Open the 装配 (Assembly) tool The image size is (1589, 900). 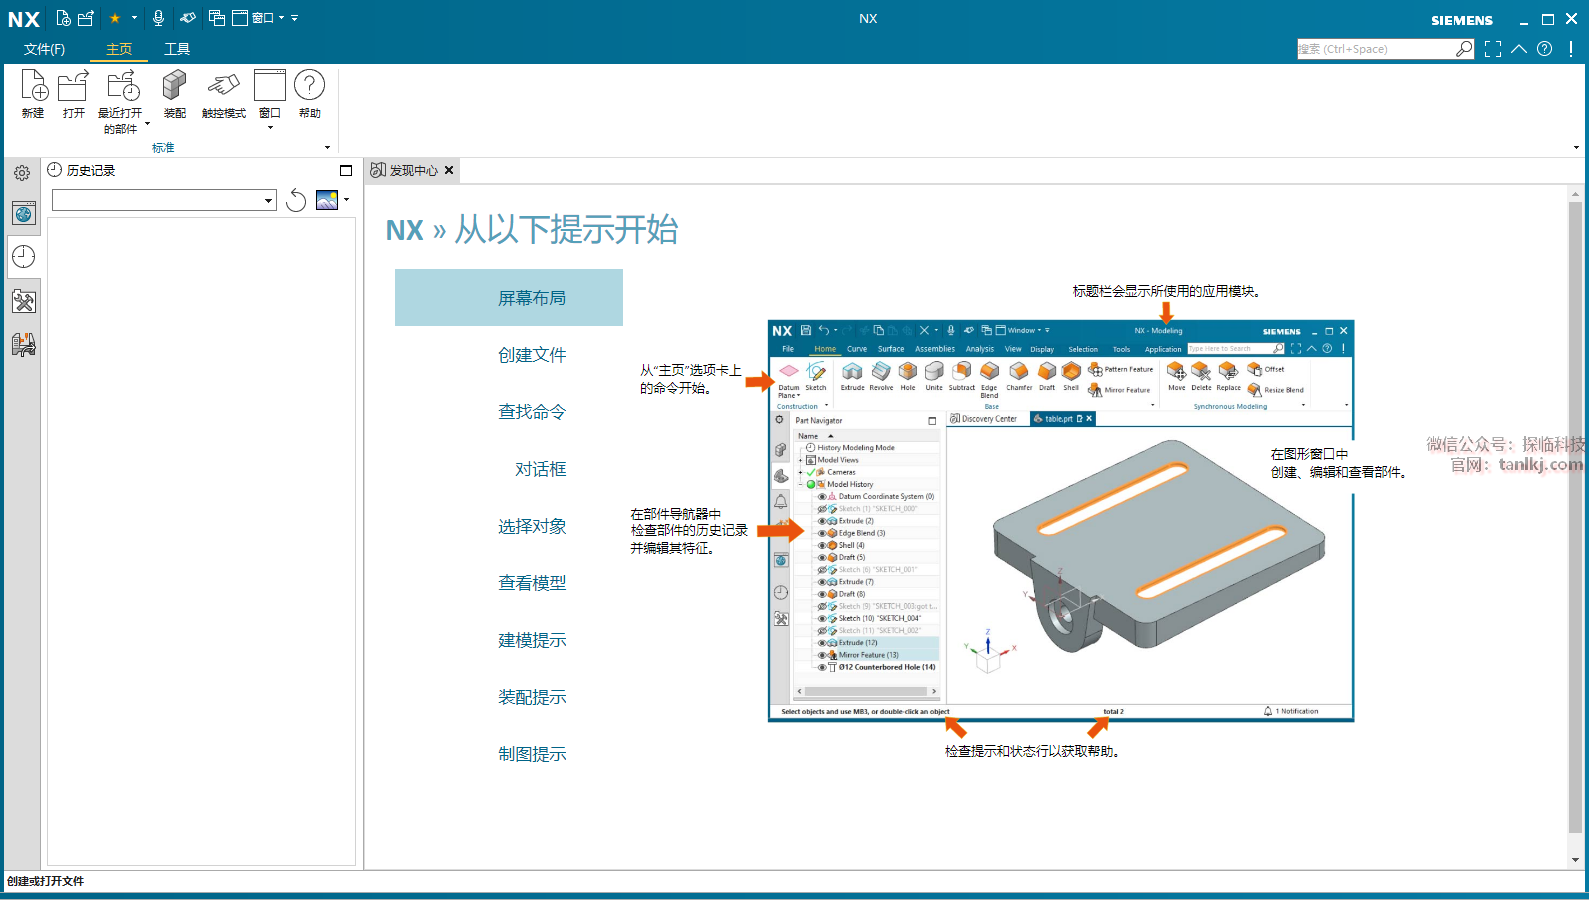point(174,87)
